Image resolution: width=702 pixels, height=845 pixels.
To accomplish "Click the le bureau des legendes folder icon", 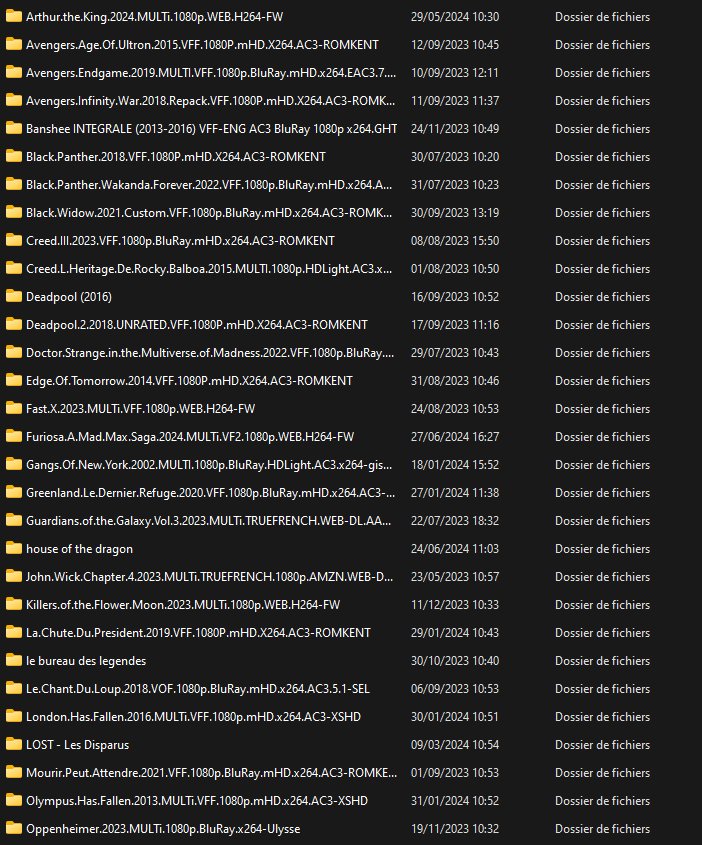I will [13, 661].
